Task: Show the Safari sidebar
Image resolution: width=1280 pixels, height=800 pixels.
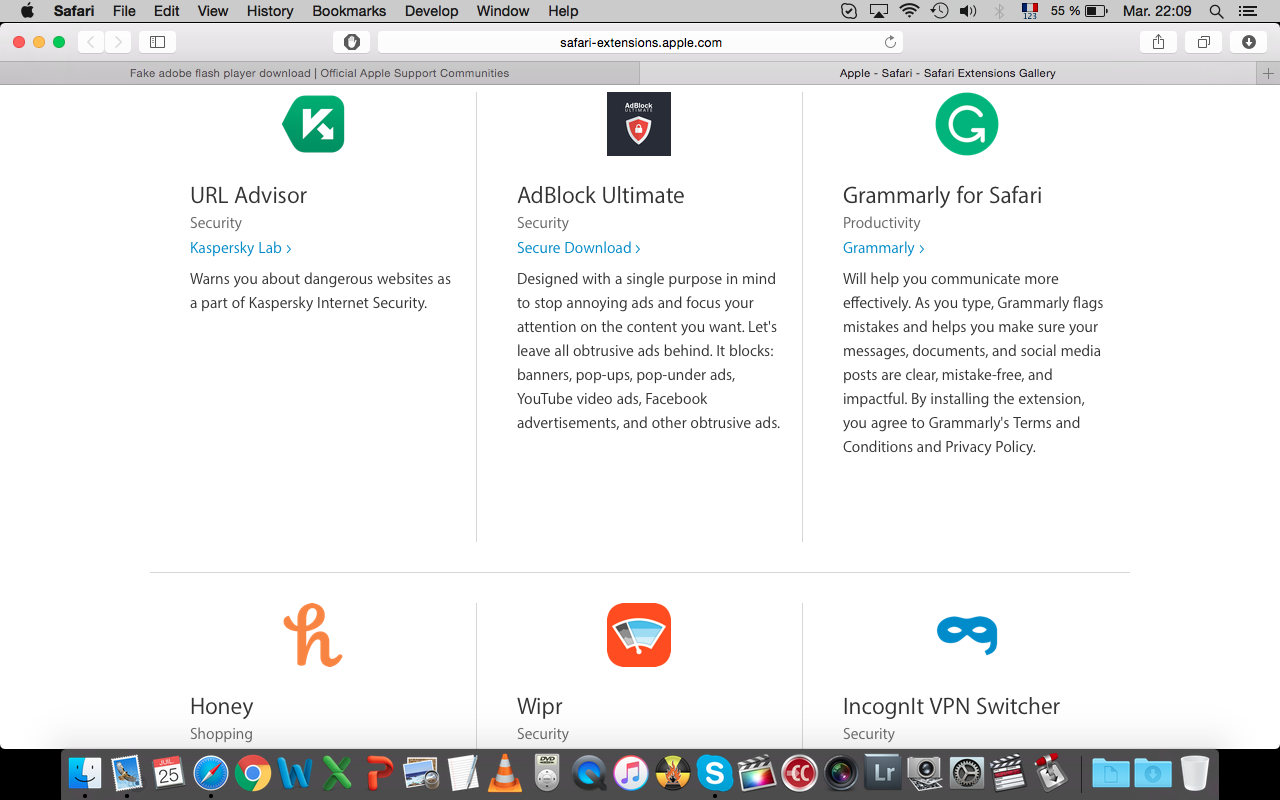Action: tap(157, 42)
